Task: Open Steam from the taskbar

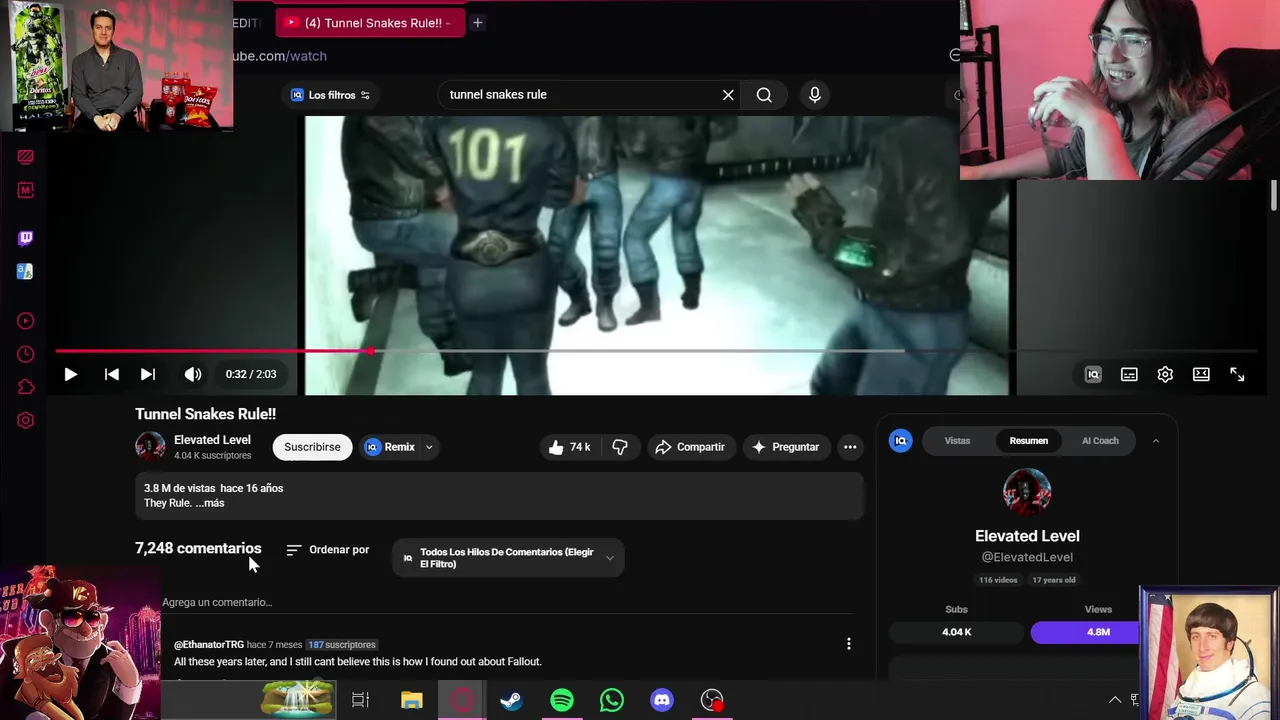Action: click(511, 701)
